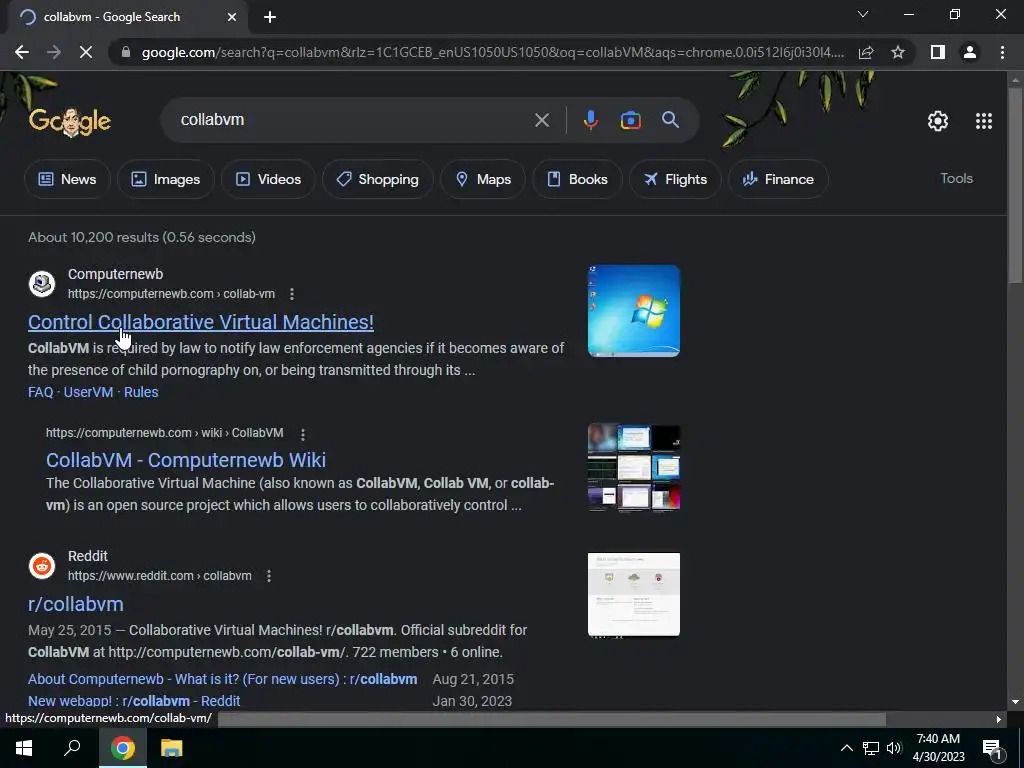Click the collabvm search input field
Screen dimensions: 1024x768
(353, 120)
